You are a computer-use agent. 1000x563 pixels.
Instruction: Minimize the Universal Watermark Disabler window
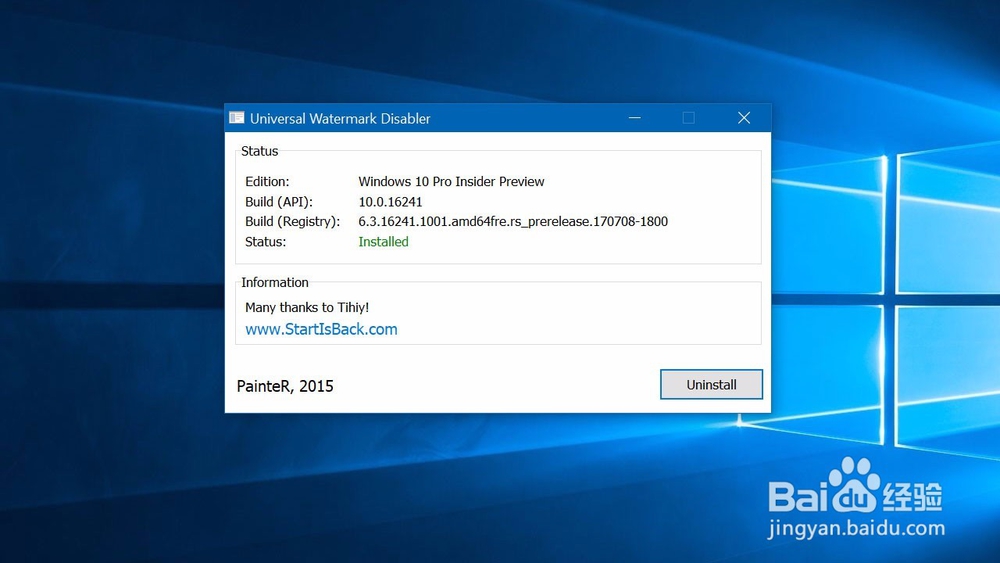(635, 118)
